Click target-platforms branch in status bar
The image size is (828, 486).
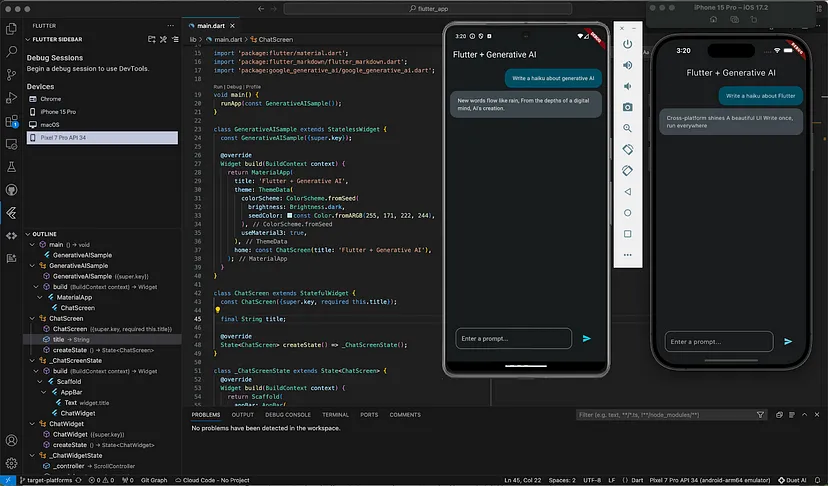click(46, 480)
